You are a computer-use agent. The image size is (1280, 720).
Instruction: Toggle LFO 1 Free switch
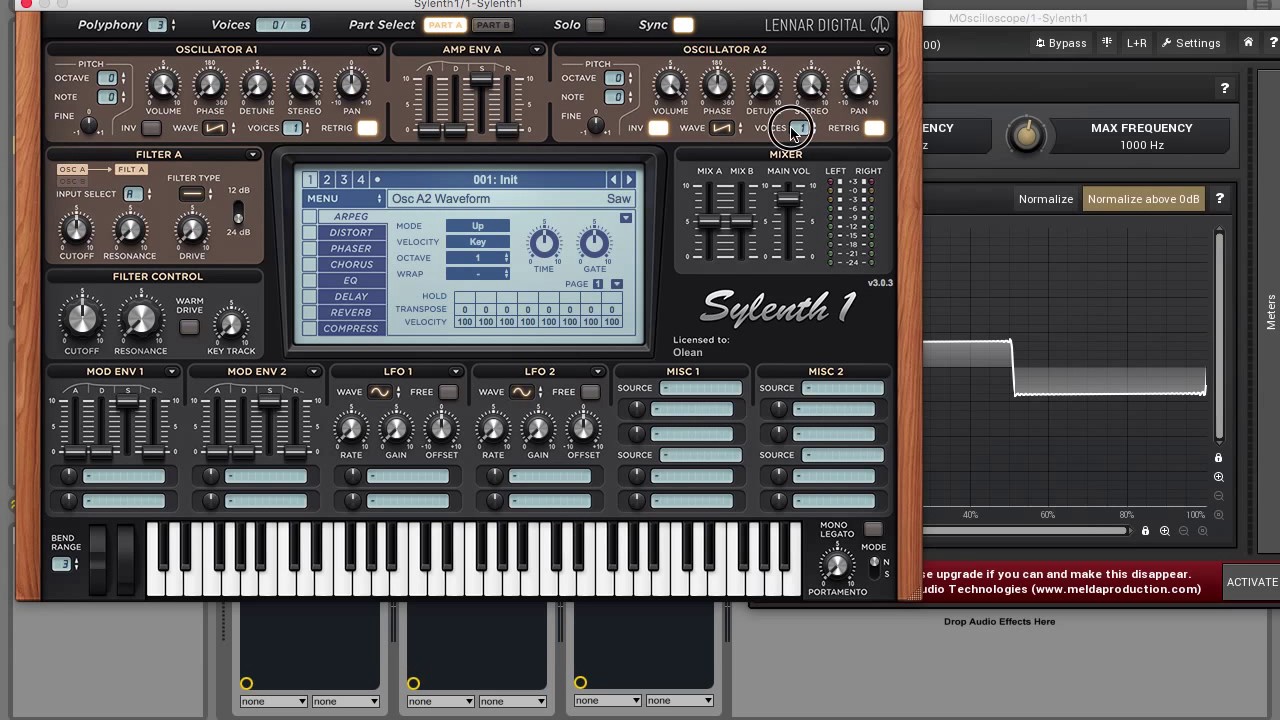(x=448, y=392)
